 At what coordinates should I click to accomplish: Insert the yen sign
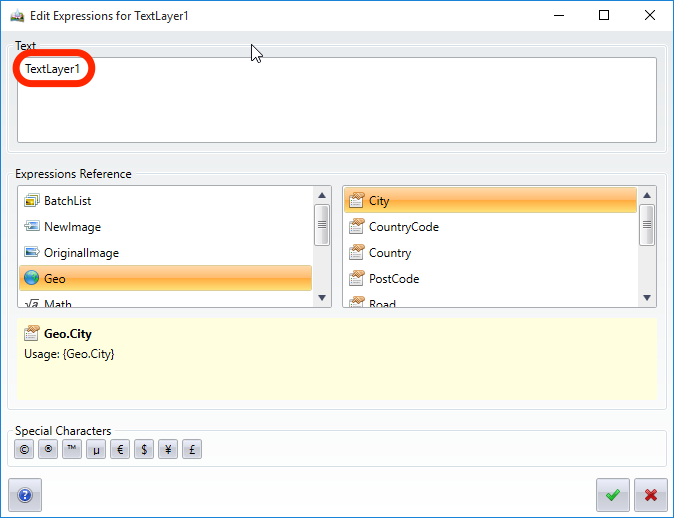pos(168,450)
